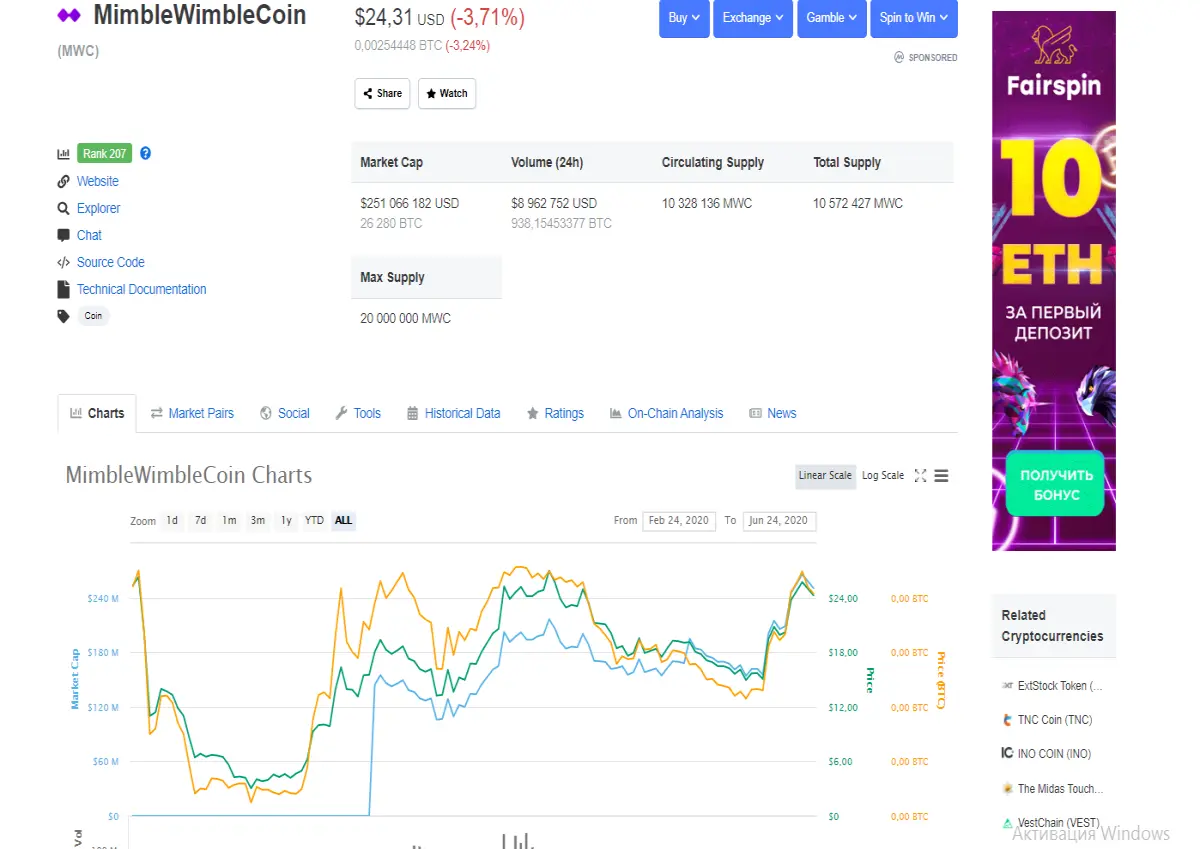Image resolution: width=1200 pixels, height=849 pixels.
Task: Click the Fairspin bonus button in ad
Action: click(1055, 484)
